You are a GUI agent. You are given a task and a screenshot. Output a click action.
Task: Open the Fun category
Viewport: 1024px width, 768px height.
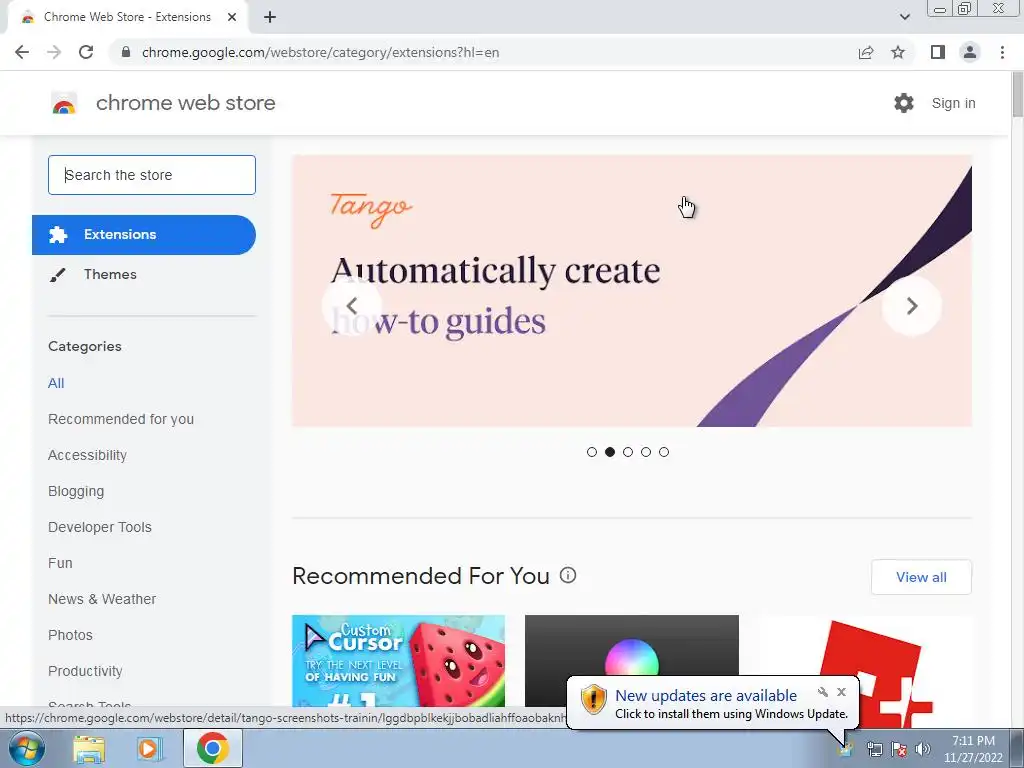(x=60, y=563)
